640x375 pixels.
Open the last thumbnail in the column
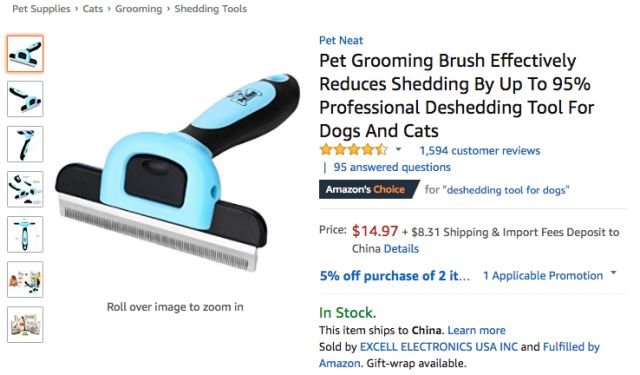point(25,324)
